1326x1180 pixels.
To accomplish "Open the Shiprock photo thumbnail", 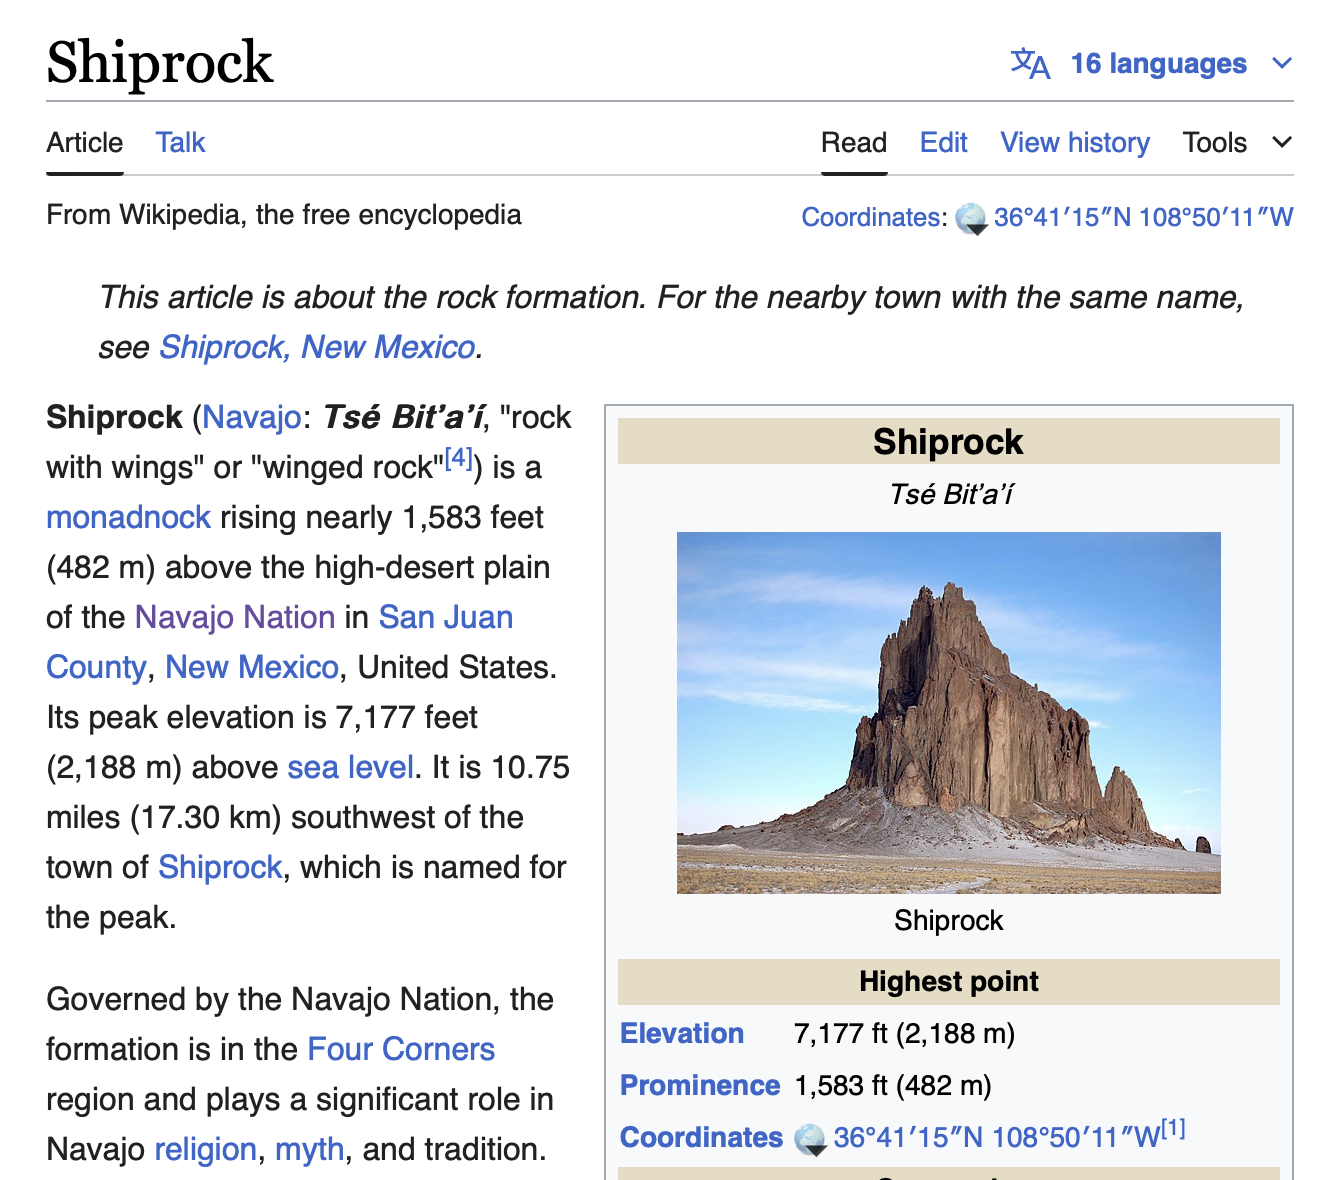I will (x=948, y=712).
